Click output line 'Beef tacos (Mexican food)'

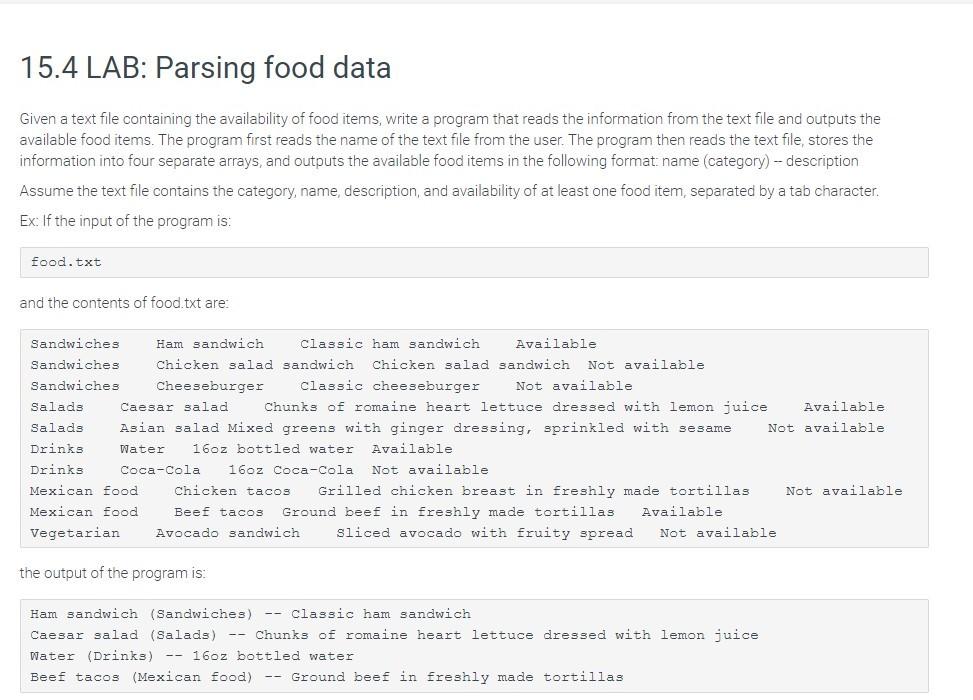click(x=326, y=678)
